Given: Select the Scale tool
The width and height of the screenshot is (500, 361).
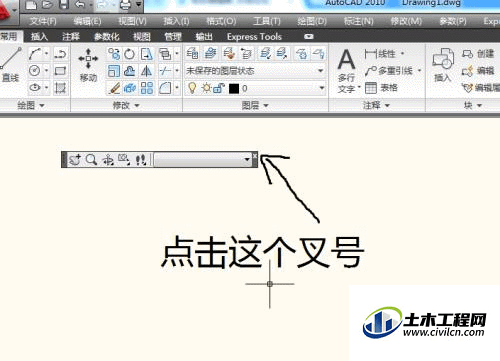Looking at the screenshot, I should coord(114,71).
